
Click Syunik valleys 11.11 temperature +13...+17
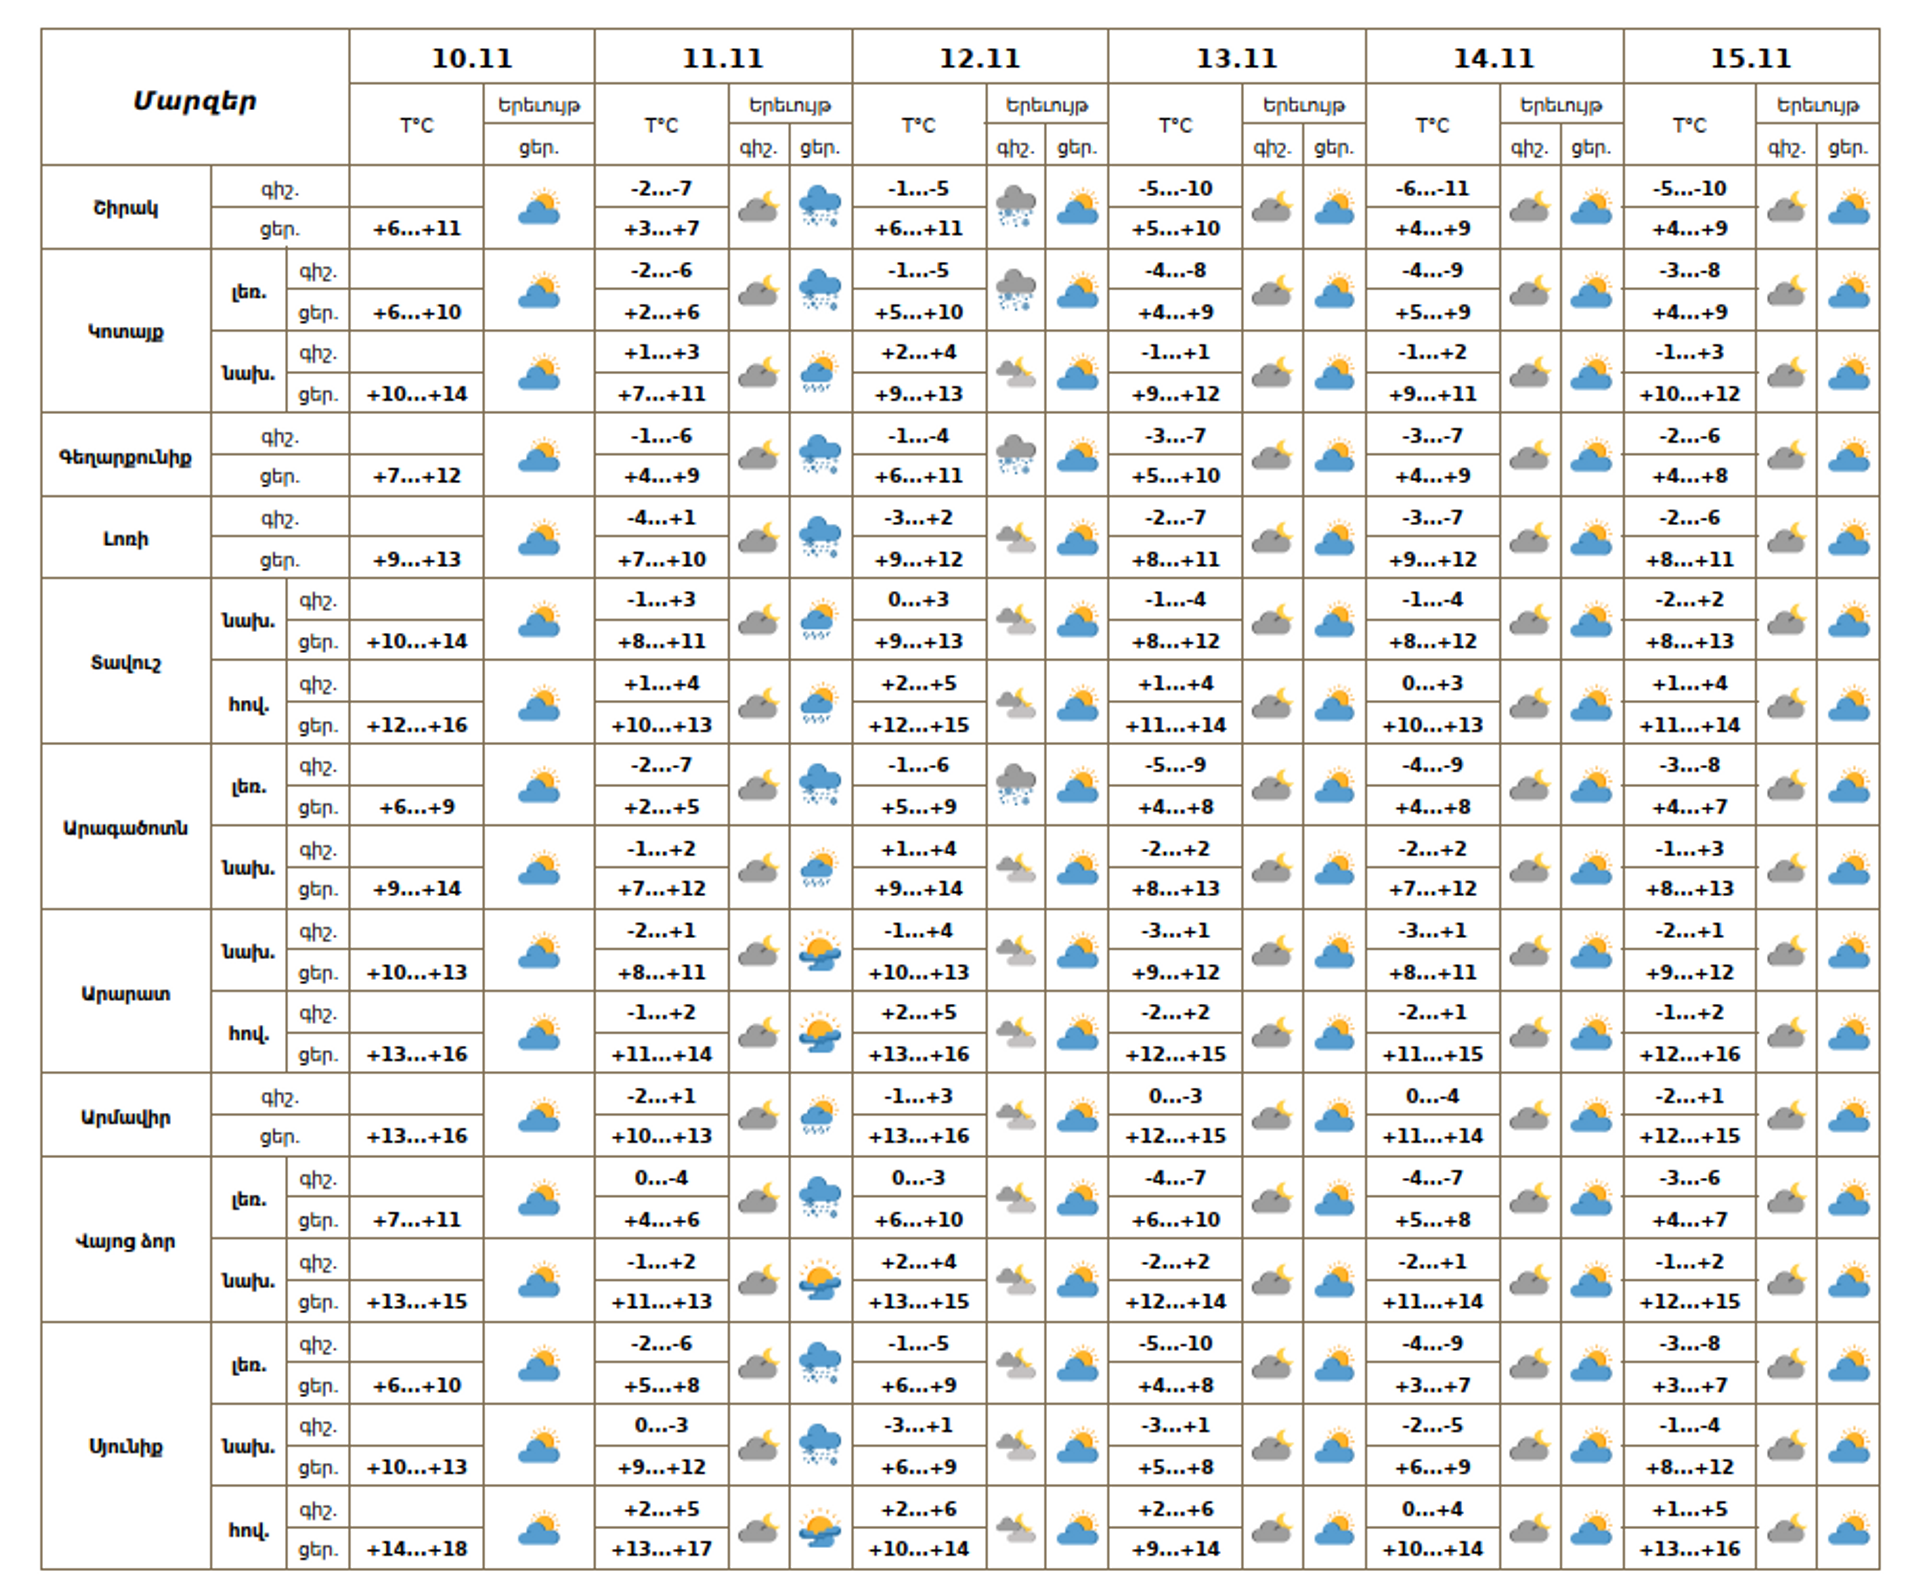coord(662,1549)
